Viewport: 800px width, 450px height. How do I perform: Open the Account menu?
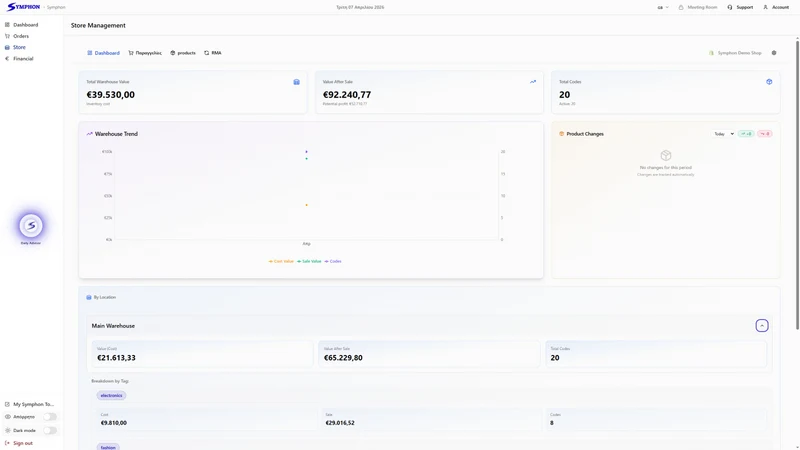coord(780,7)
